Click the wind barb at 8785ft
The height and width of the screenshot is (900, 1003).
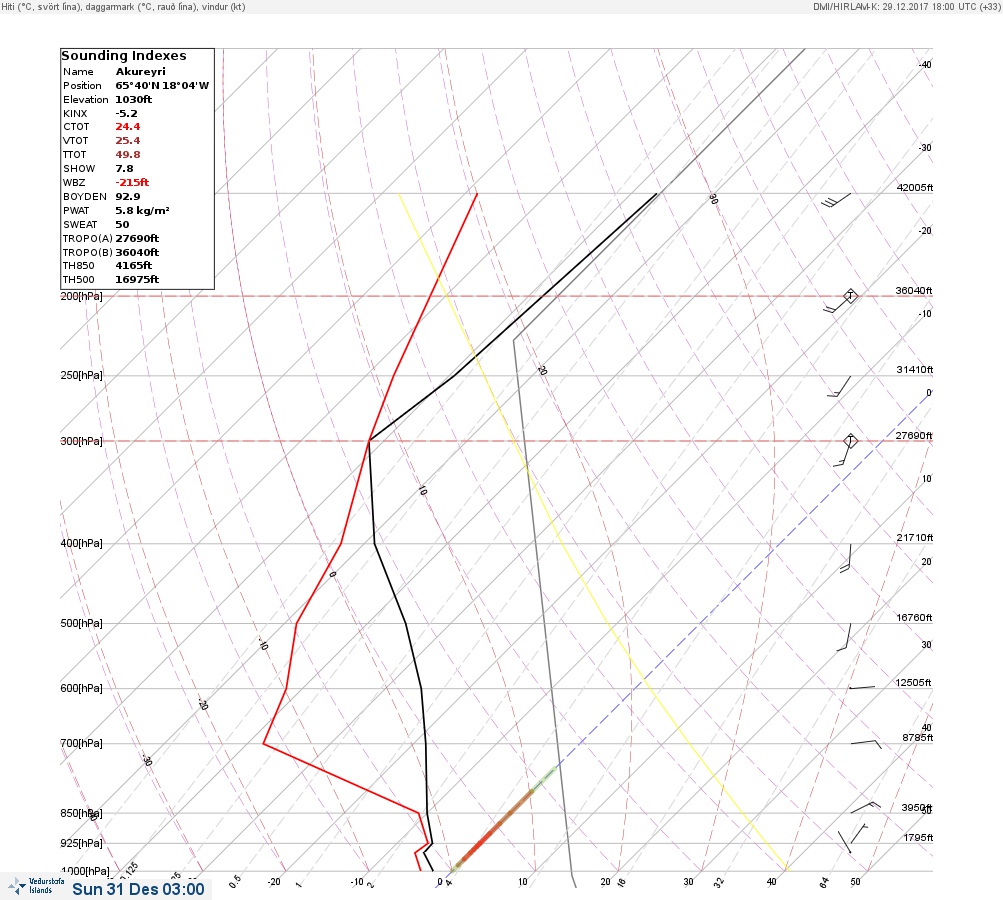coord(866,744)
